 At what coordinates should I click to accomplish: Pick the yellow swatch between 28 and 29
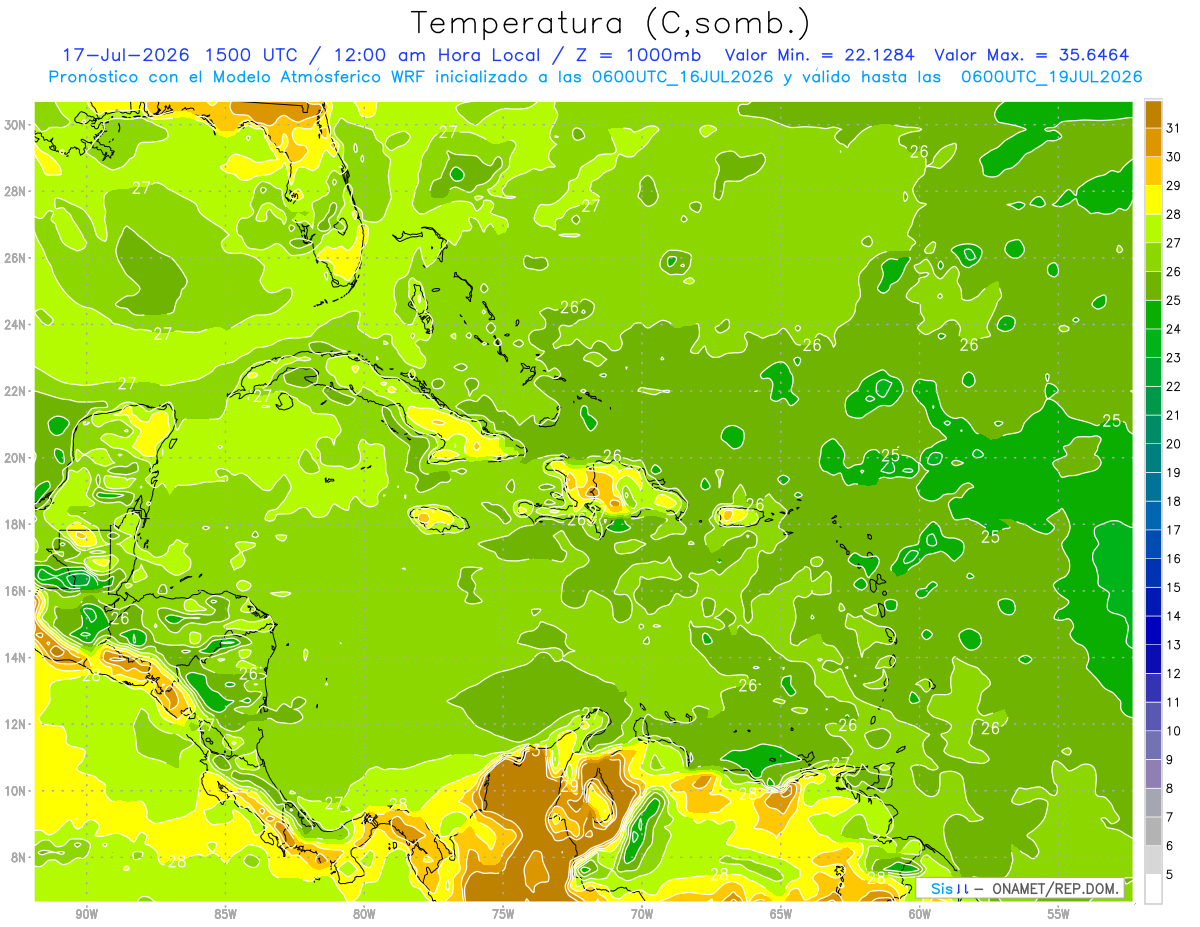(1153, 199)
